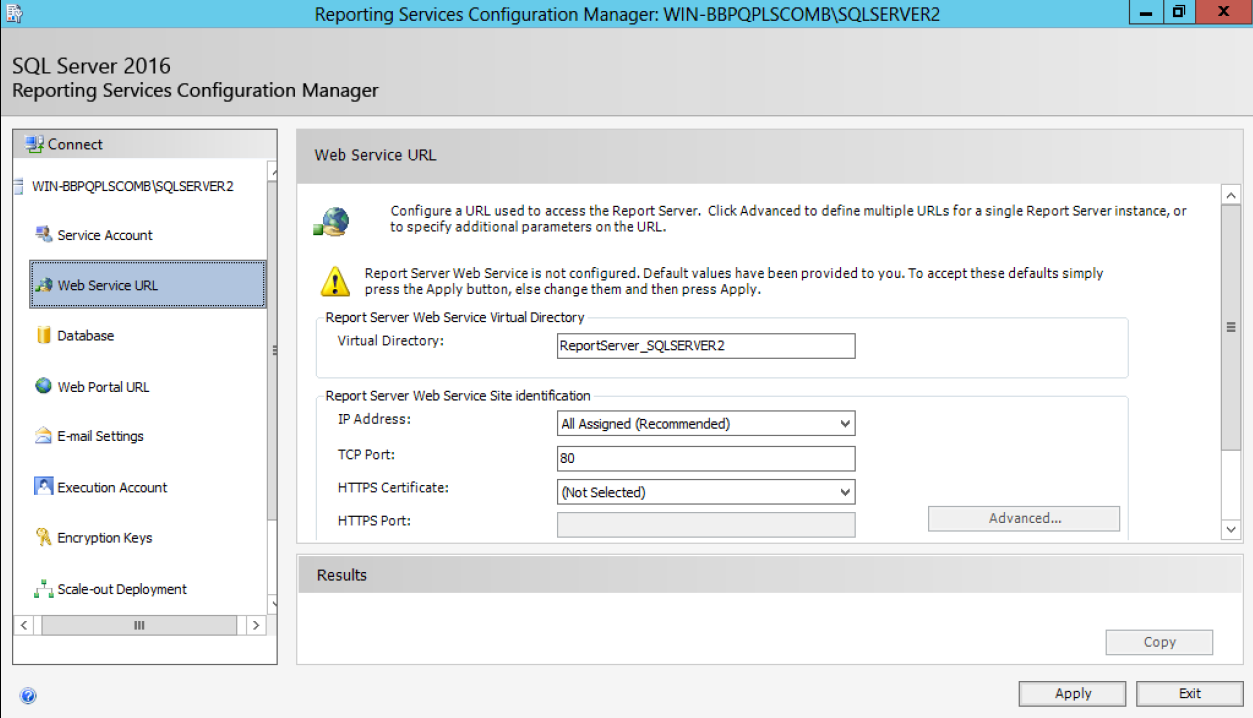The width and height of the screenshot is (1253, 718).
Task: Click the Service Account icon
Action: (44, 234)
